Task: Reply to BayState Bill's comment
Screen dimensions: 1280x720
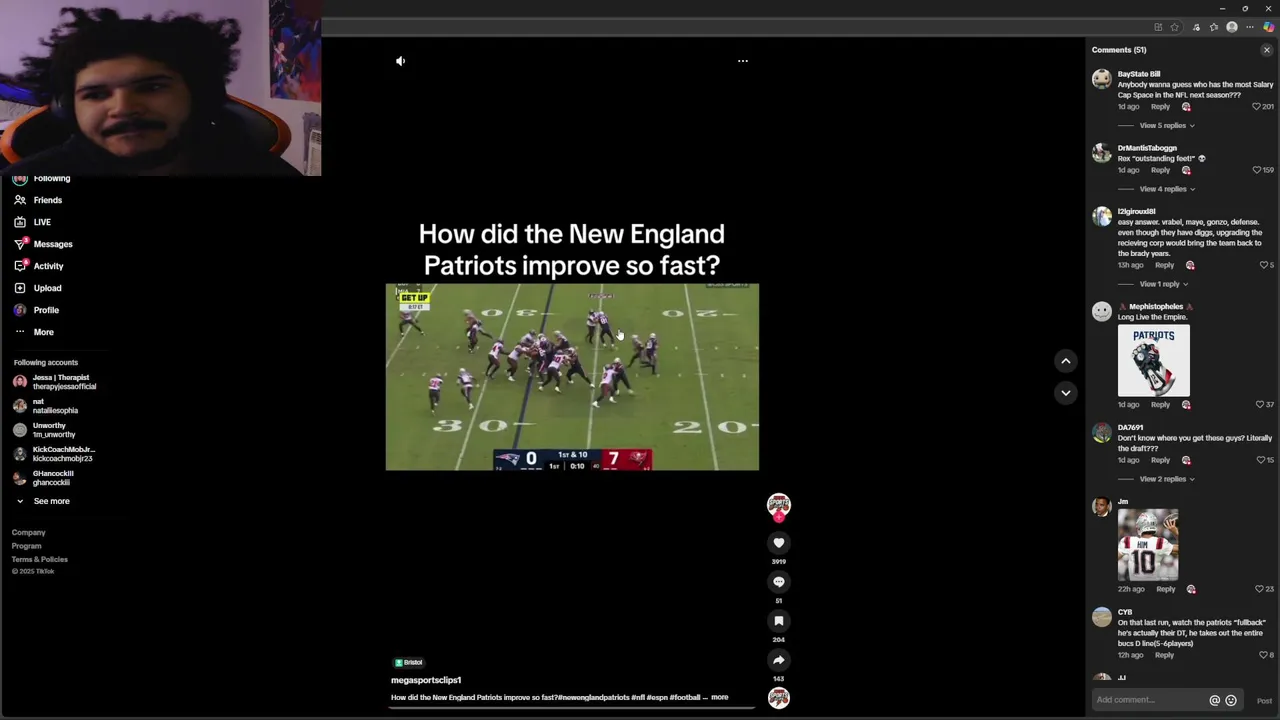Action: coord(1160,107)
